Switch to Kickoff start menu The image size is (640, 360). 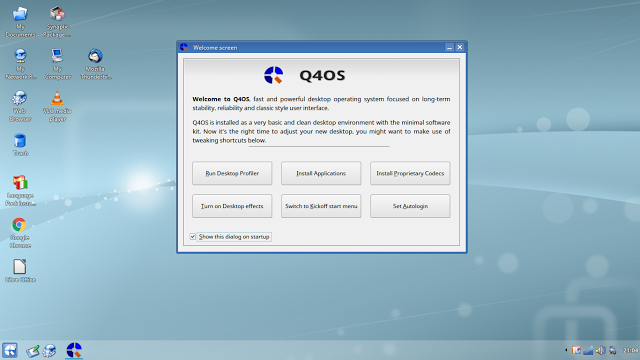321,206
